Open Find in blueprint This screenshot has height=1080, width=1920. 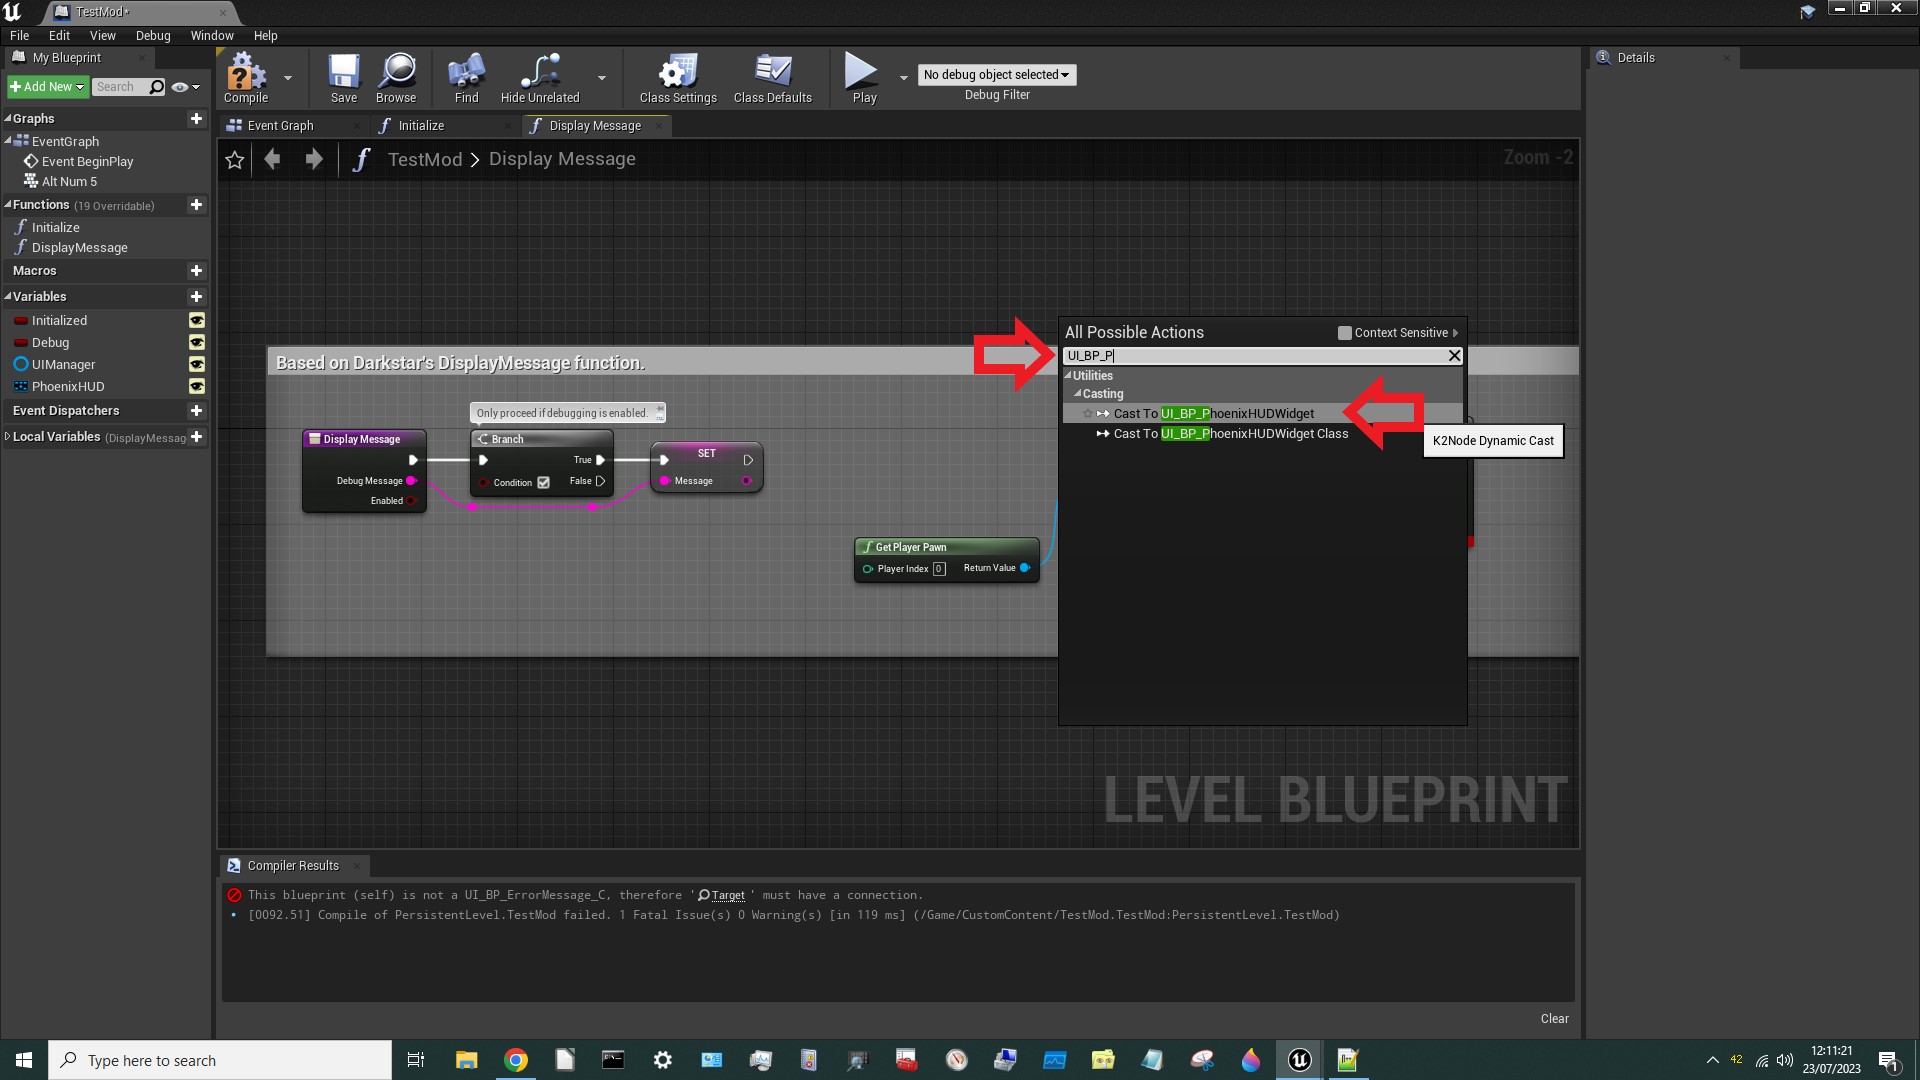(x=467, y=78)
